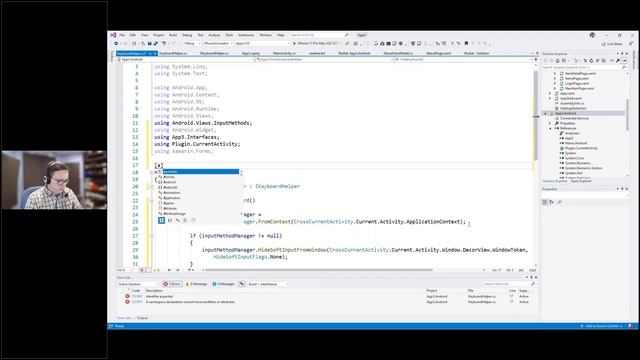Click the Save toolbar icon
Viewport: 640px width, 360px height.
coord(150,43)
